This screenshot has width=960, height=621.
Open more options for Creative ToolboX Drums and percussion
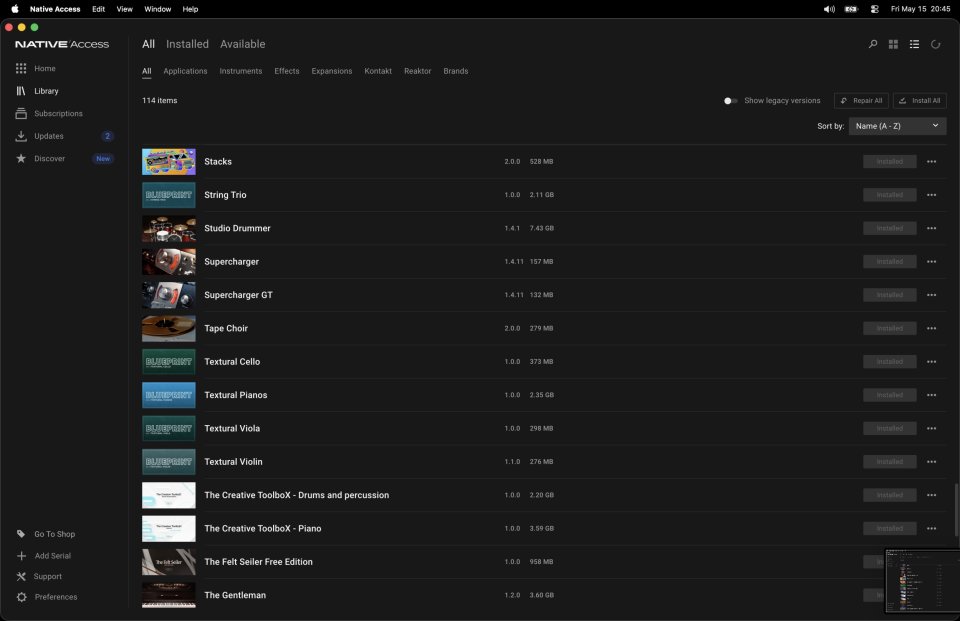[x=931, y=495]
